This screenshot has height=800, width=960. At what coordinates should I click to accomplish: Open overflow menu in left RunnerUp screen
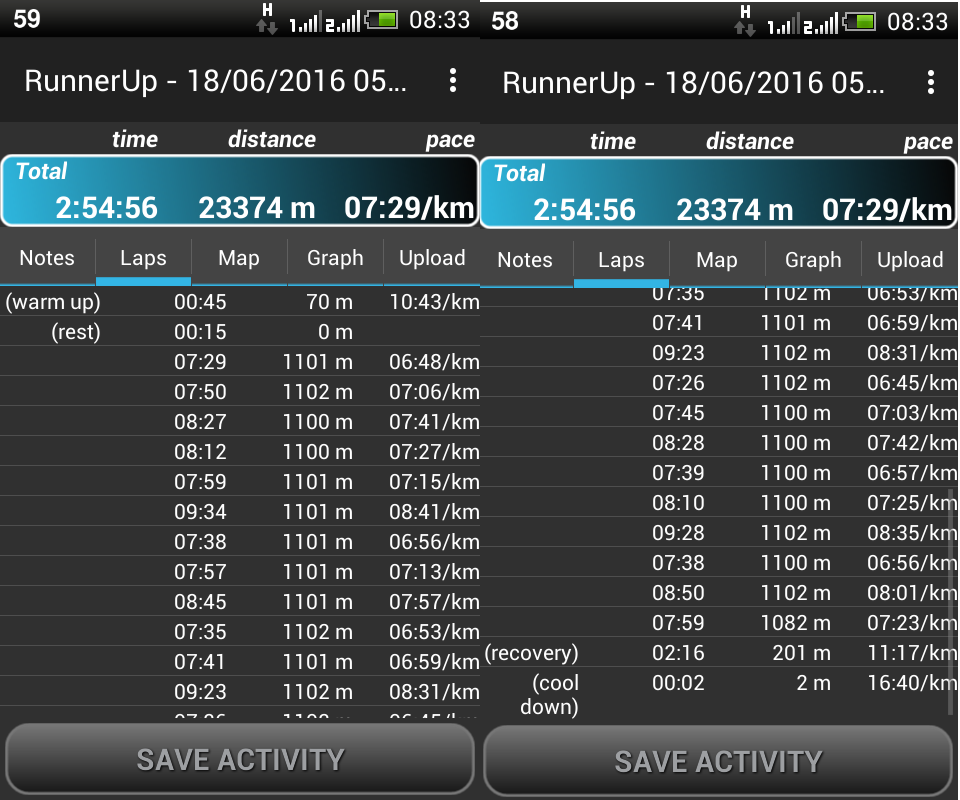tap(452, 81)
